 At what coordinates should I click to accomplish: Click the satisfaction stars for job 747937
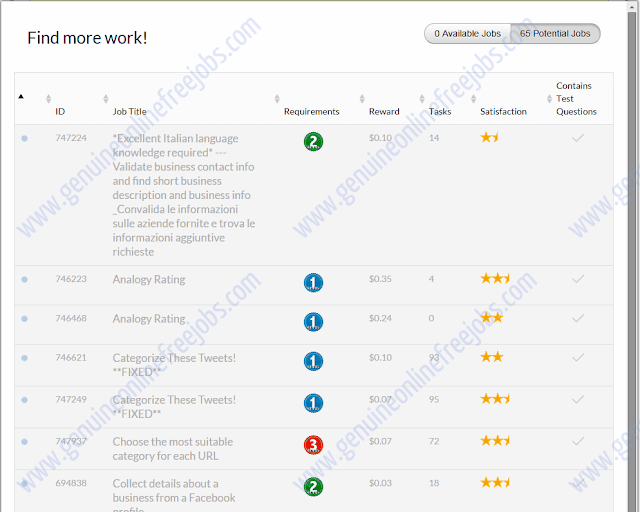[495, 441]
